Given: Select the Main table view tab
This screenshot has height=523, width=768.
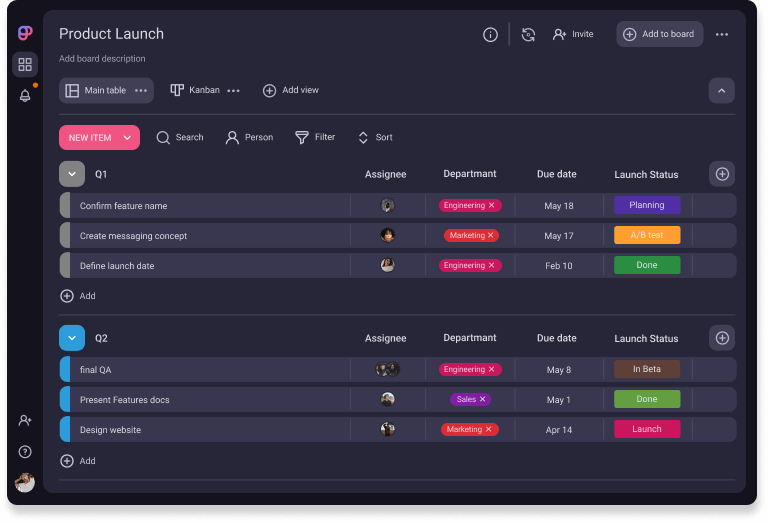Looking at the screenshot, I should 96,90.
